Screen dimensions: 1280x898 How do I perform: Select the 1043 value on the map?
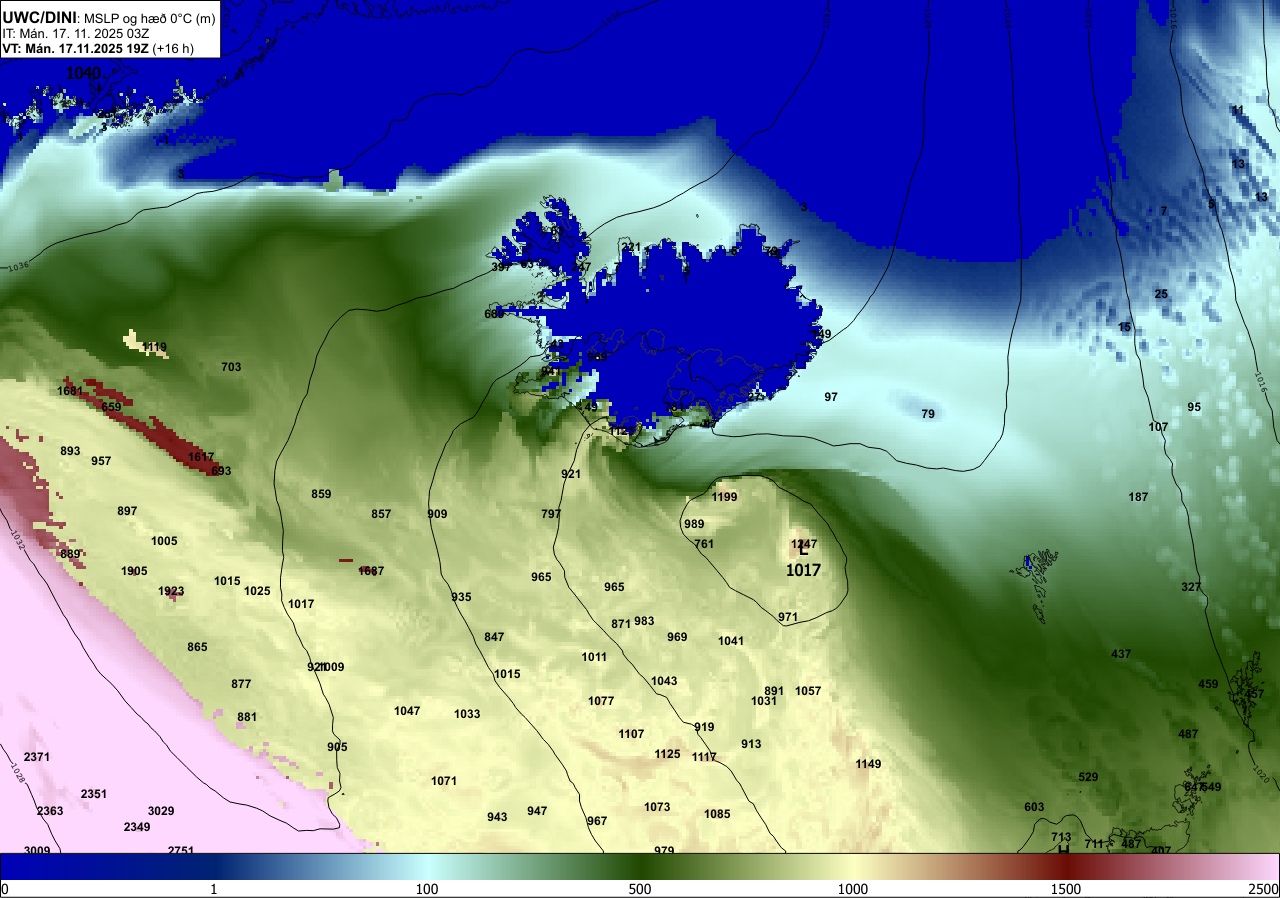coord(664,681)
